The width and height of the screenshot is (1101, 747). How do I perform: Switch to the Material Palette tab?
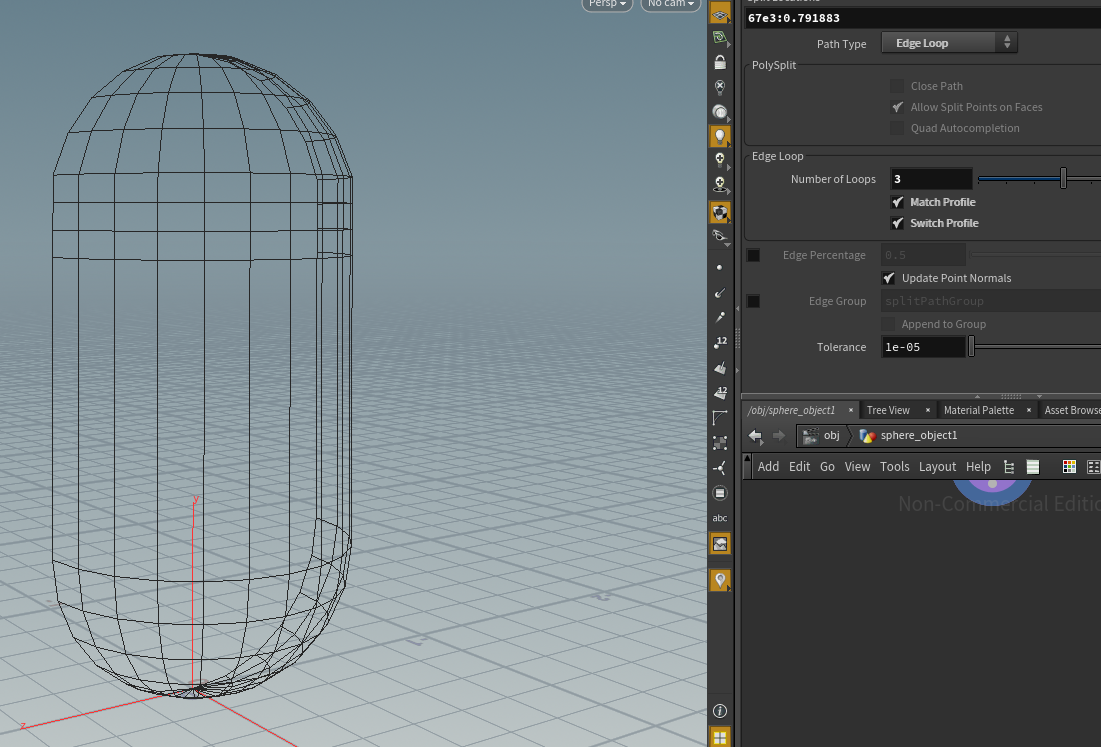(x=978, y=410)
